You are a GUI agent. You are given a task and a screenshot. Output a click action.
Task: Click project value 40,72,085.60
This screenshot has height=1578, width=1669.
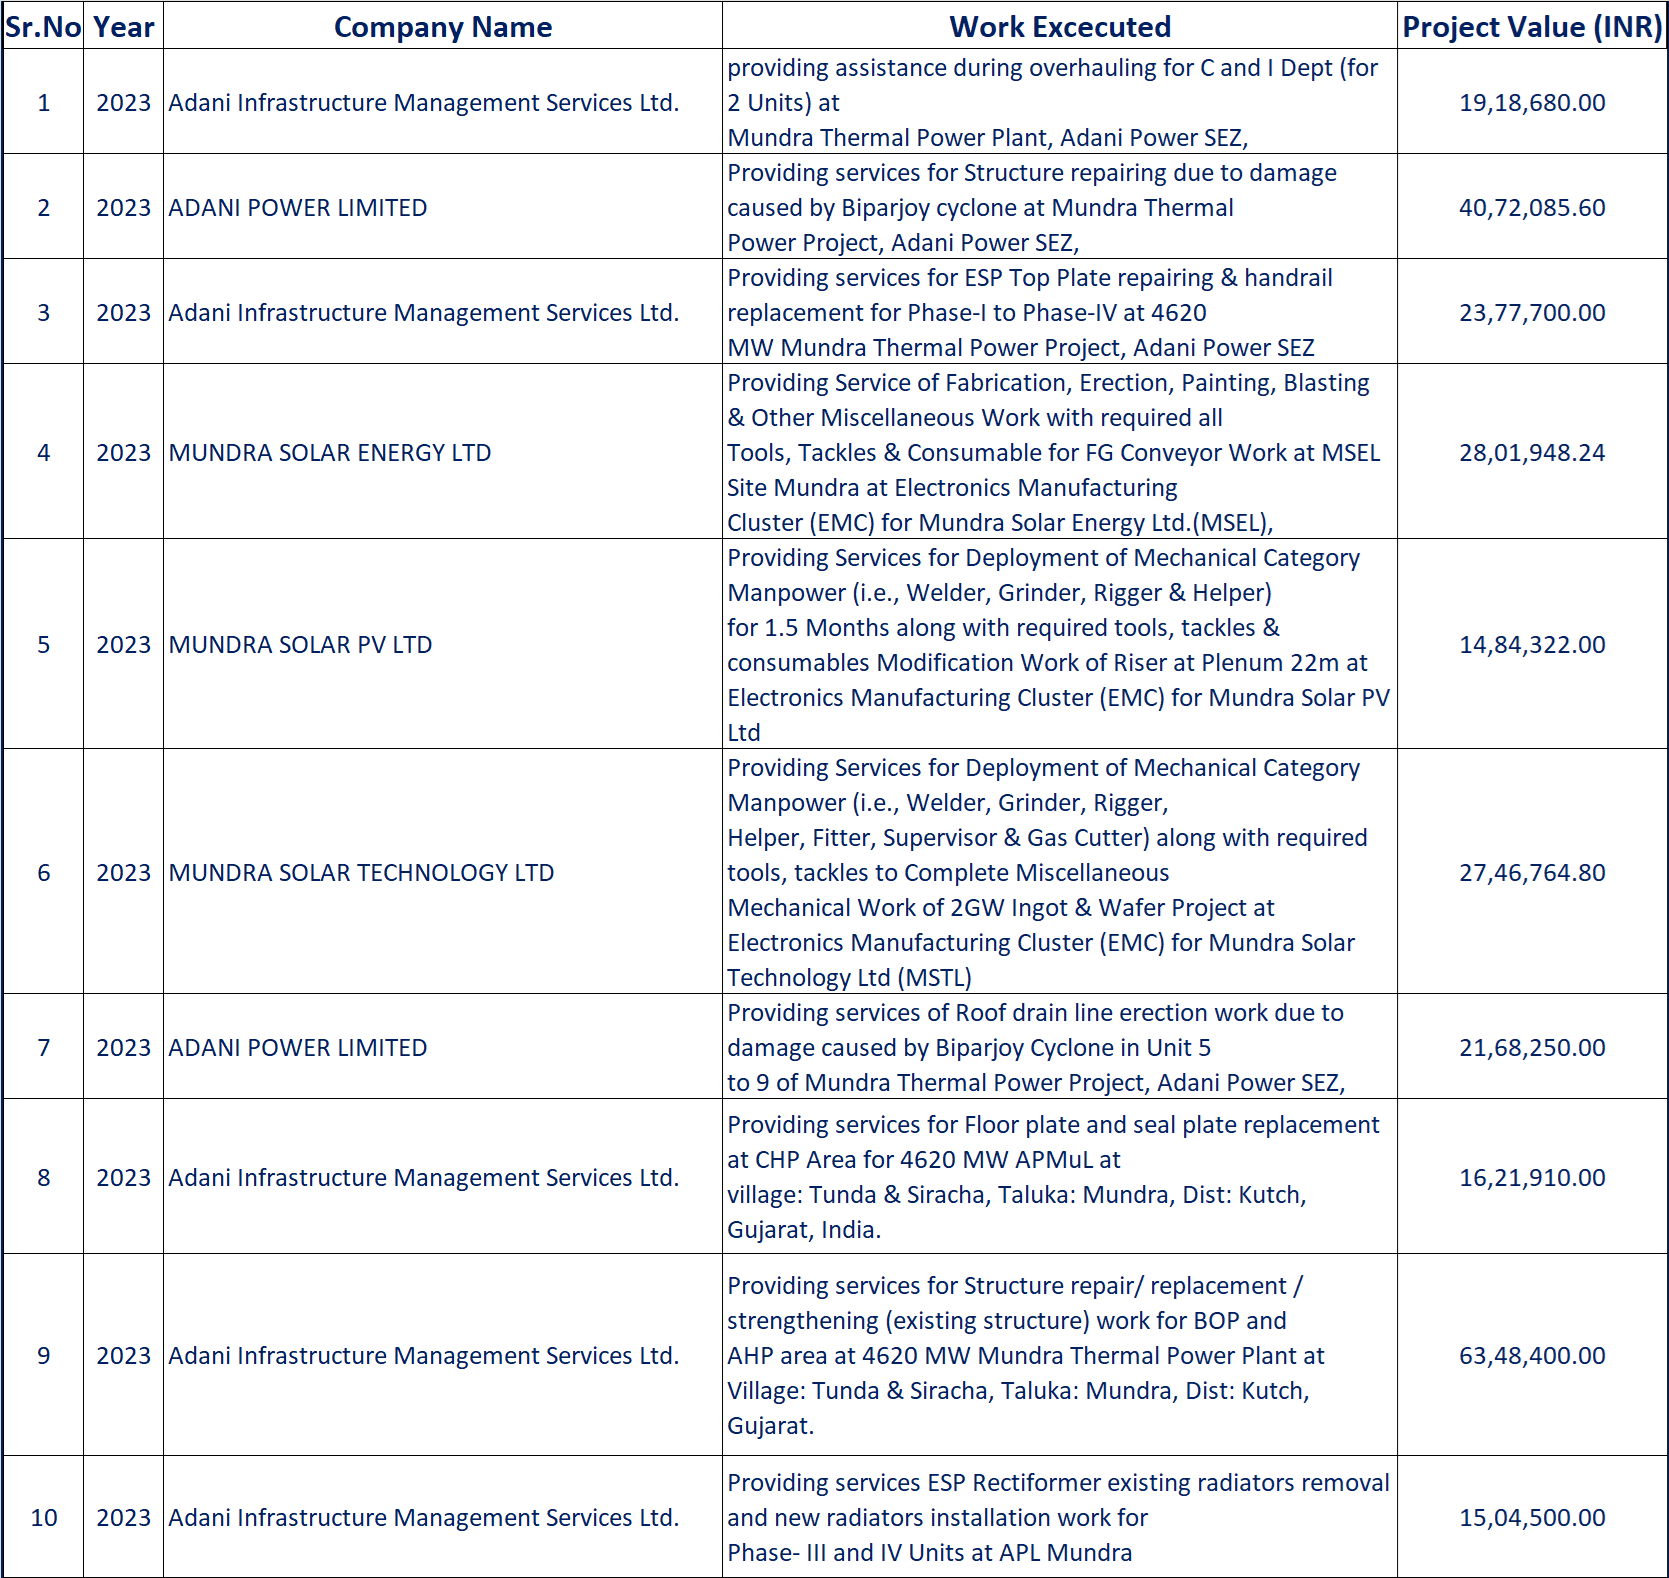[x=1532, y=207]
